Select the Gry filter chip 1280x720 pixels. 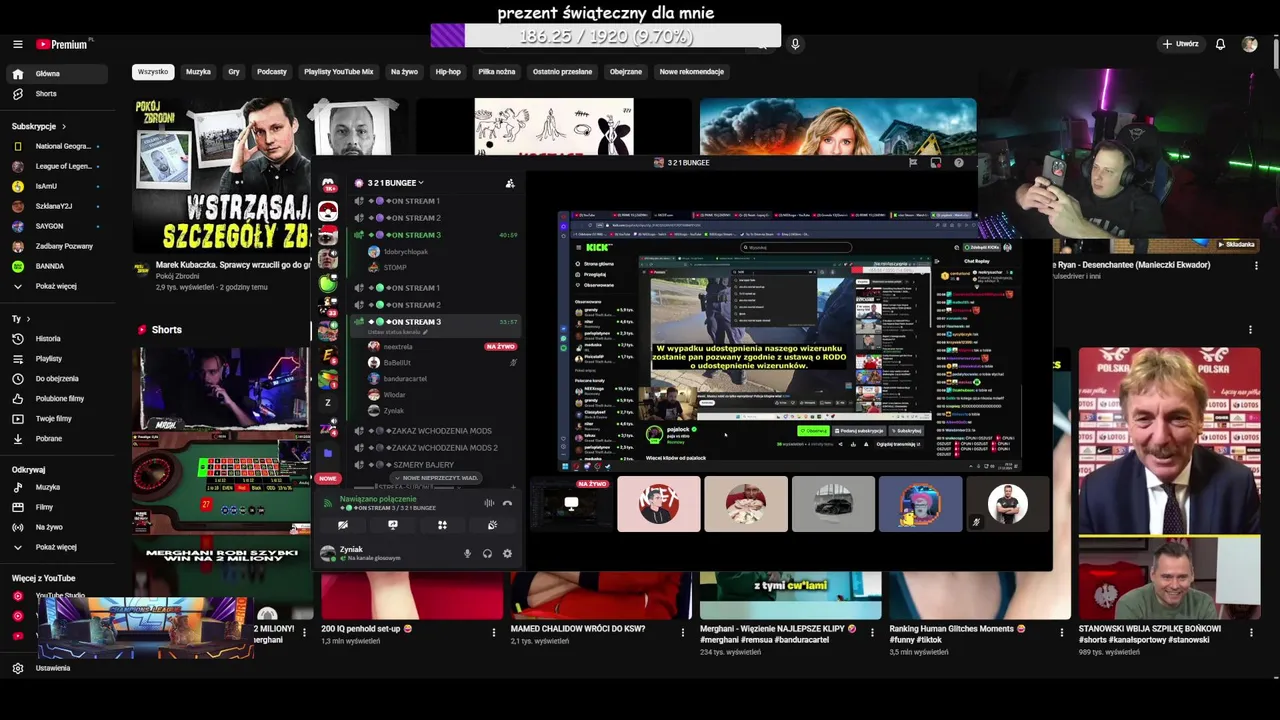[x=234, y=72]
